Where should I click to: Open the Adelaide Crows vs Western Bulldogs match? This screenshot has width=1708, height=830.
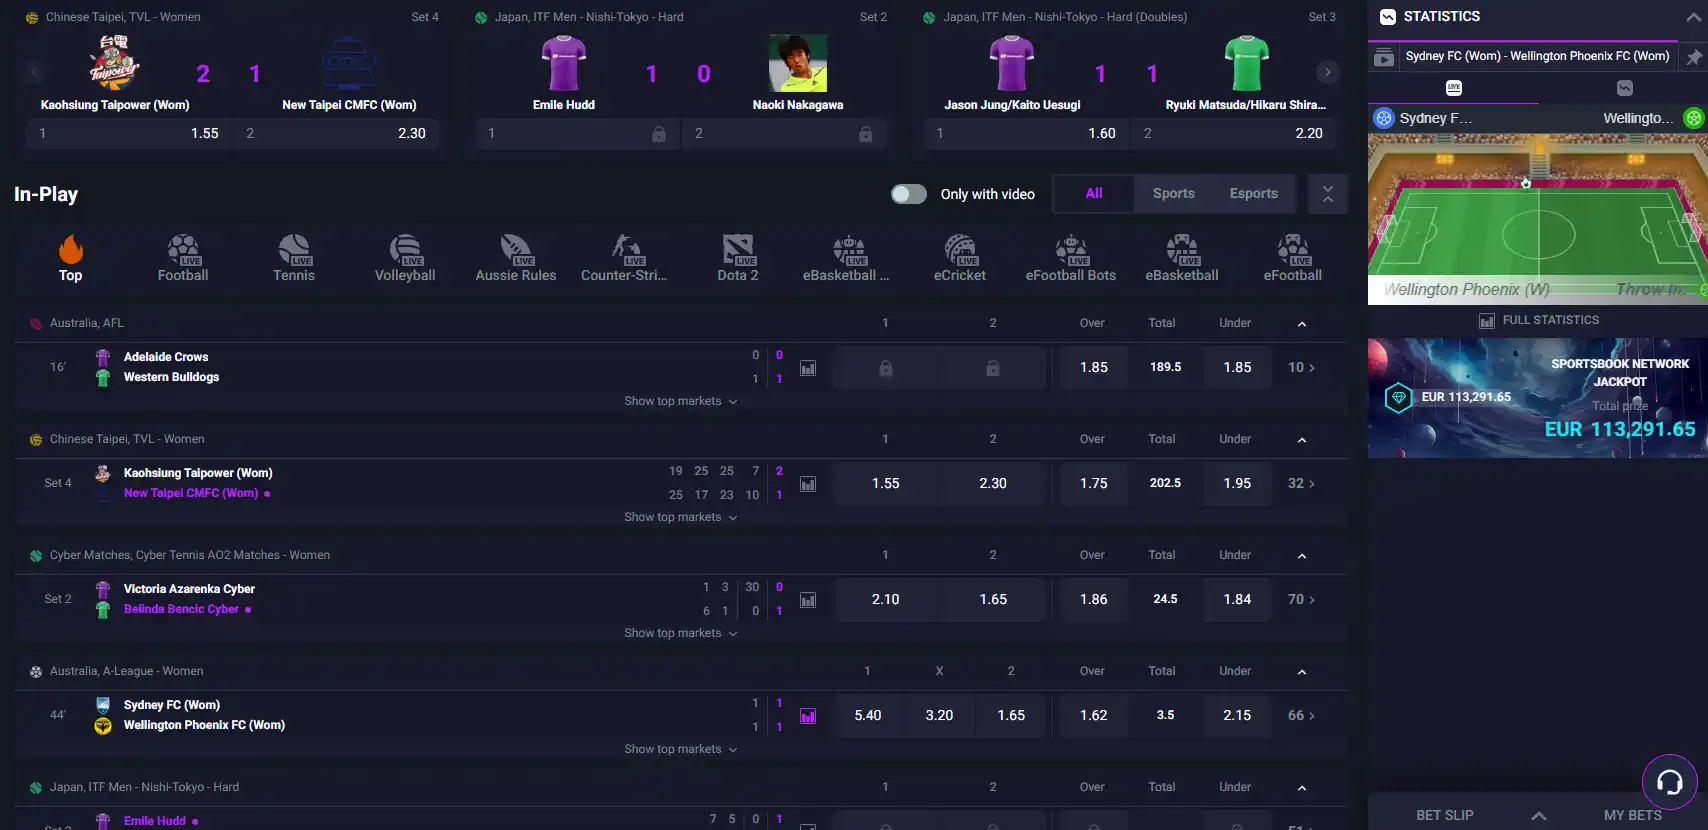coord(171,367)
